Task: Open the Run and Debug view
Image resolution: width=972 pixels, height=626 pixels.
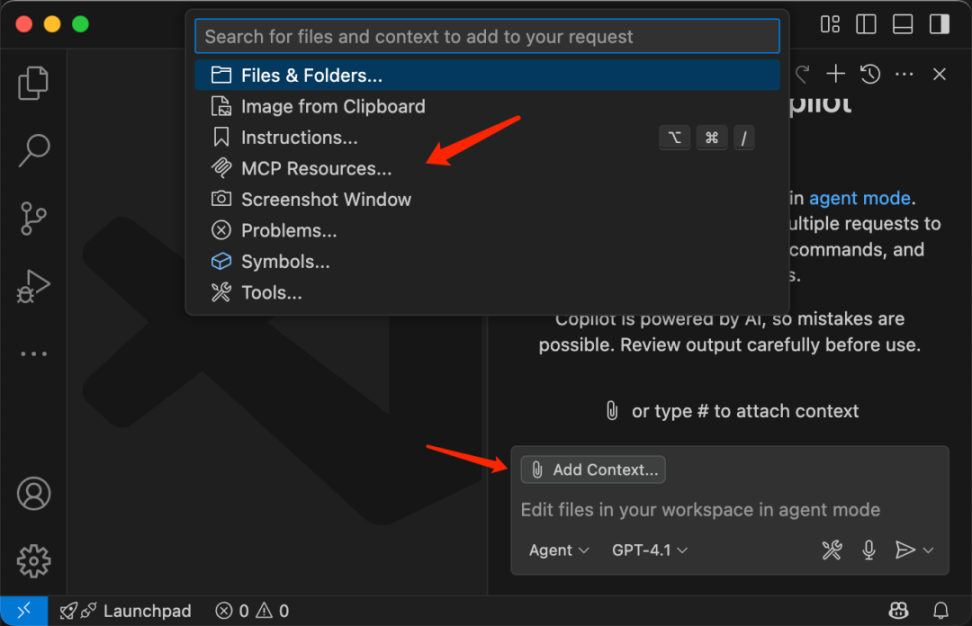Action: click(x=33, y=286)
